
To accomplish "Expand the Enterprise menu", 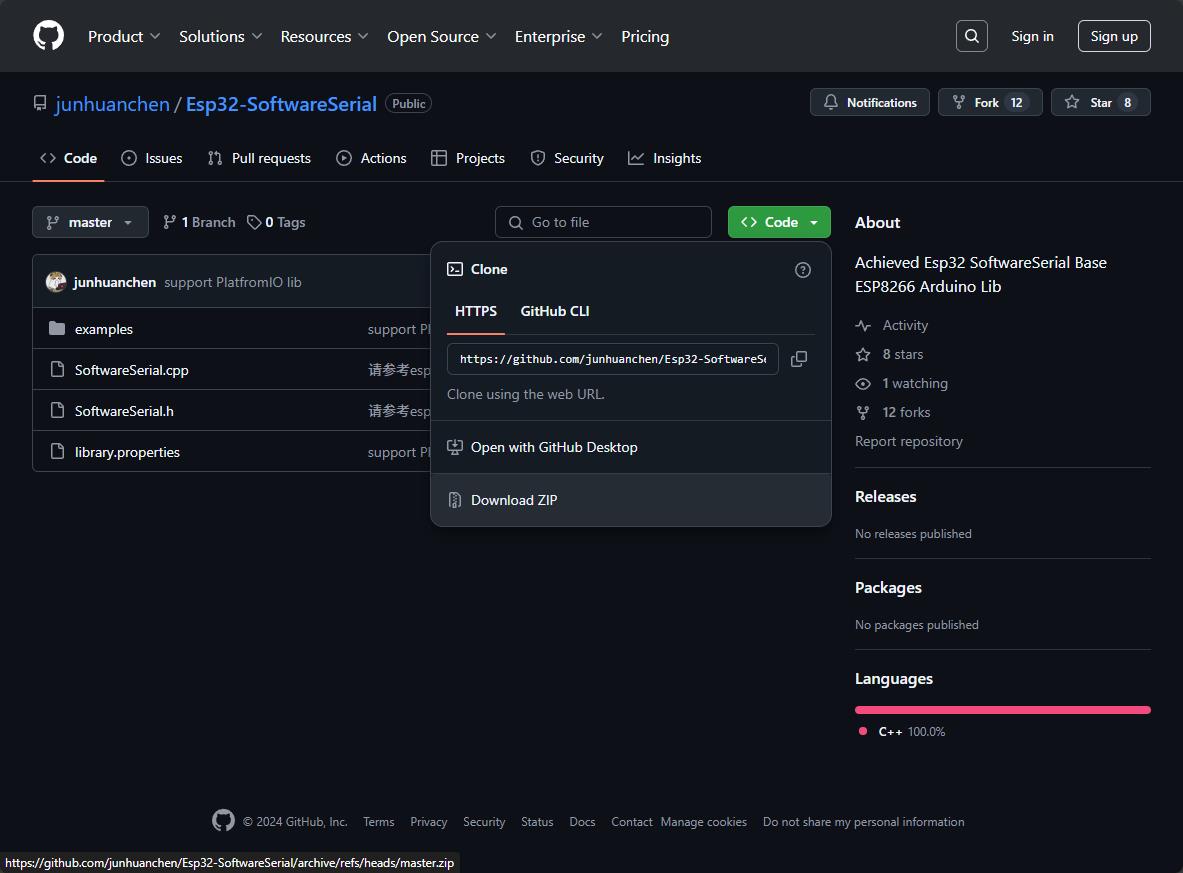I will 558,36.
